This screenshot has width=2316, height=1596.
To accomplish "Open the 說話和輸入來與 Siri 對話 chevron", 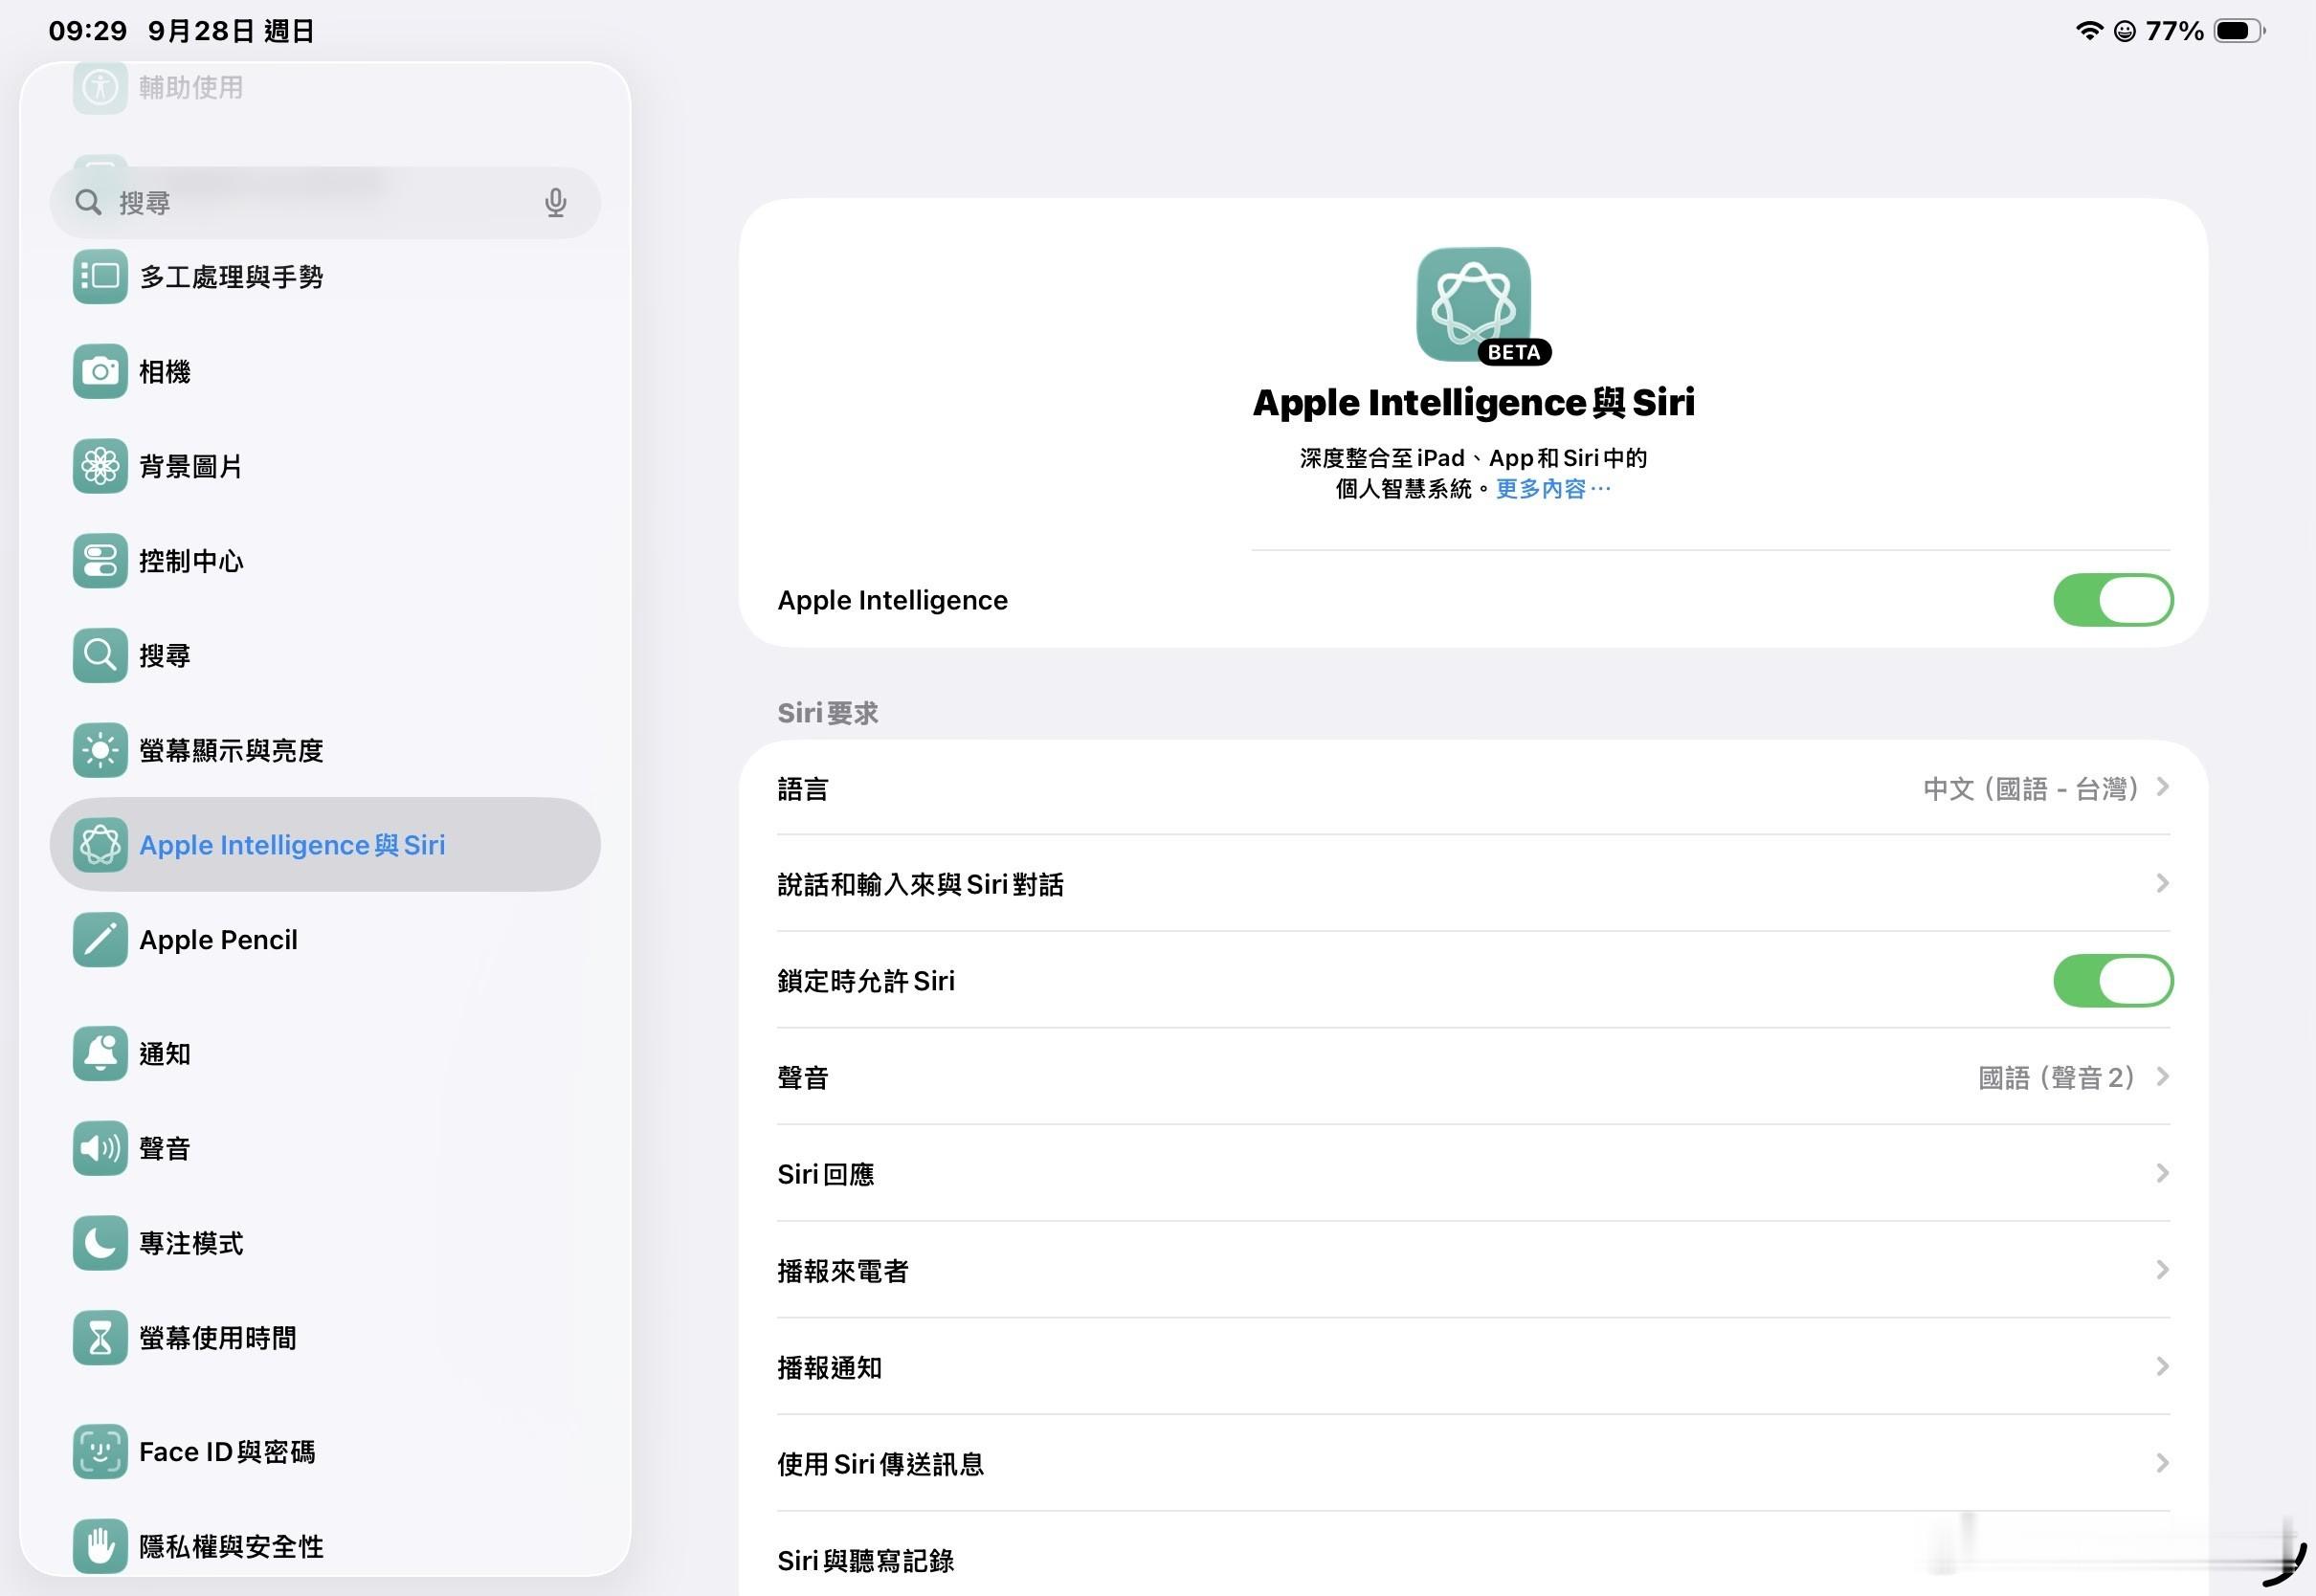I will coord(2163,884).
